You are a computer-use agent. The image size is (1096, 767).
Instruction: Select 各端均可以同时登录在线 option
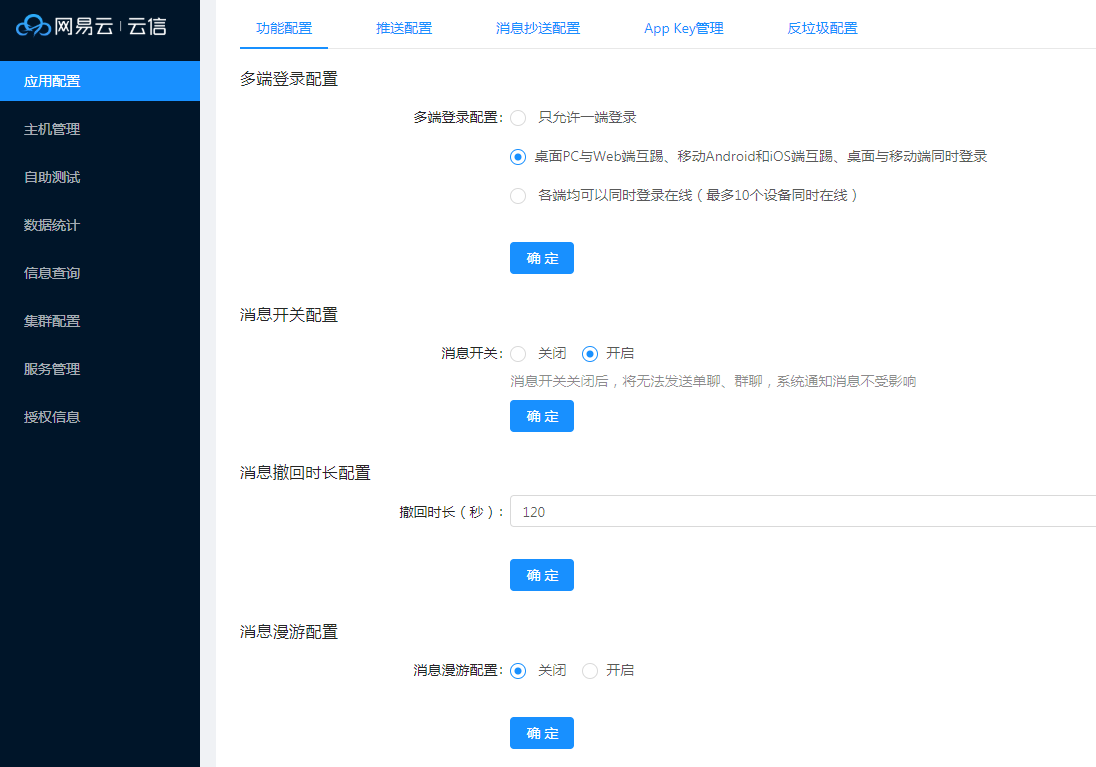point(518,195)
